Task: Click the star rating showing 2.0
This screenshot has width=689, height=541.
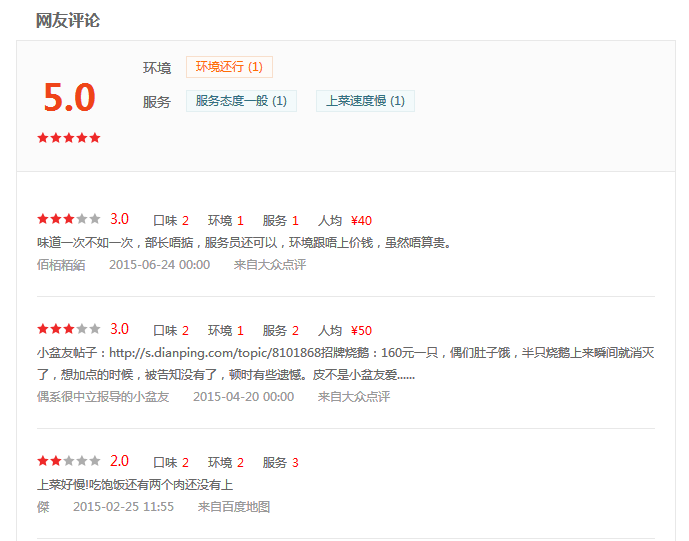Action: (69, 461)
